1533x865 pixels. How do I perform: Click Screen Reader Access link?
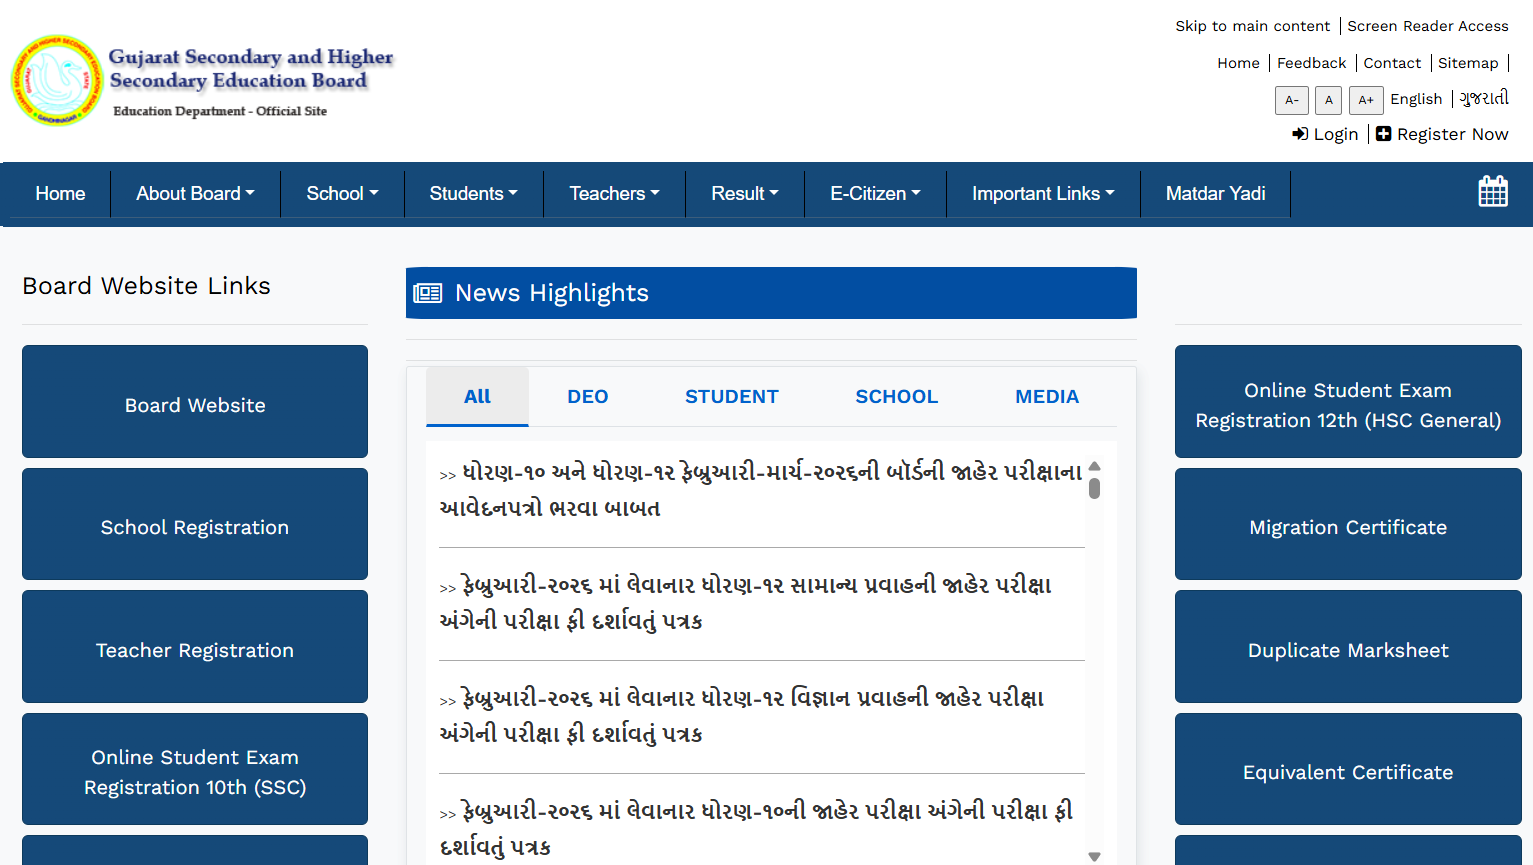tap(1427, 25)
